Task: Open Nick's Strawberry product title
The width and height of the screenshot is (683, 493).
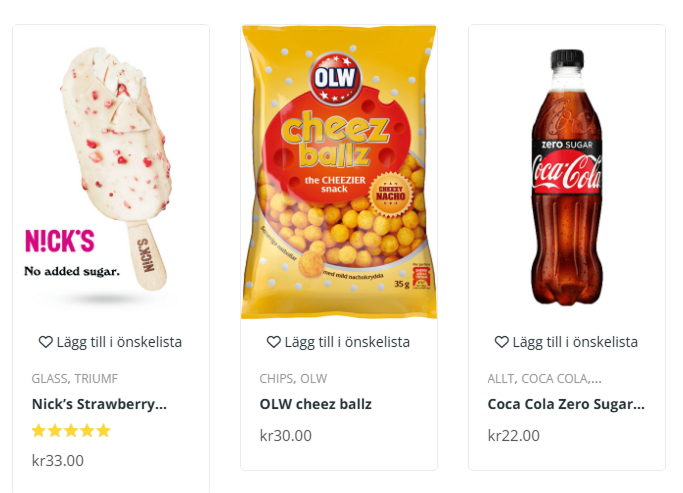Action: 99,405
